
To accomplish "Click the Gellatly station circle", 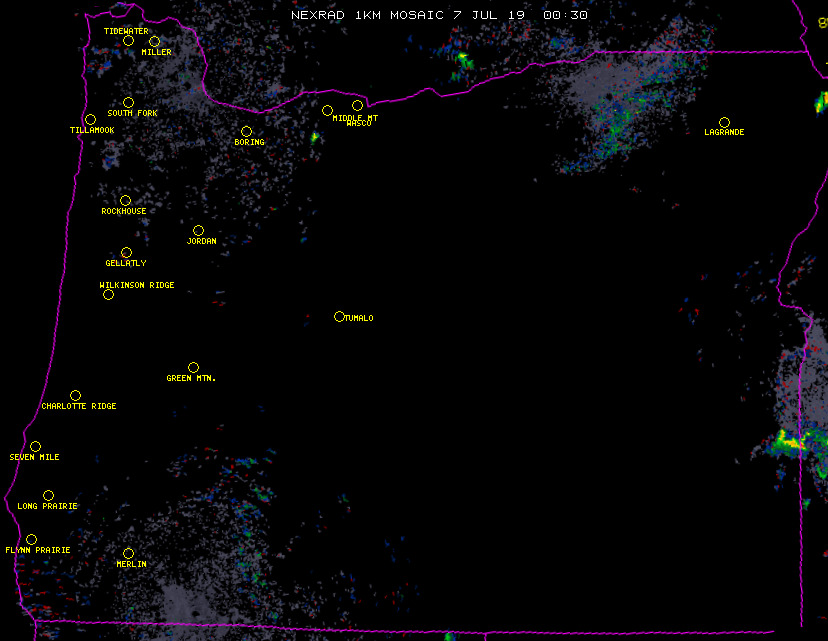I will coord(126,253).
